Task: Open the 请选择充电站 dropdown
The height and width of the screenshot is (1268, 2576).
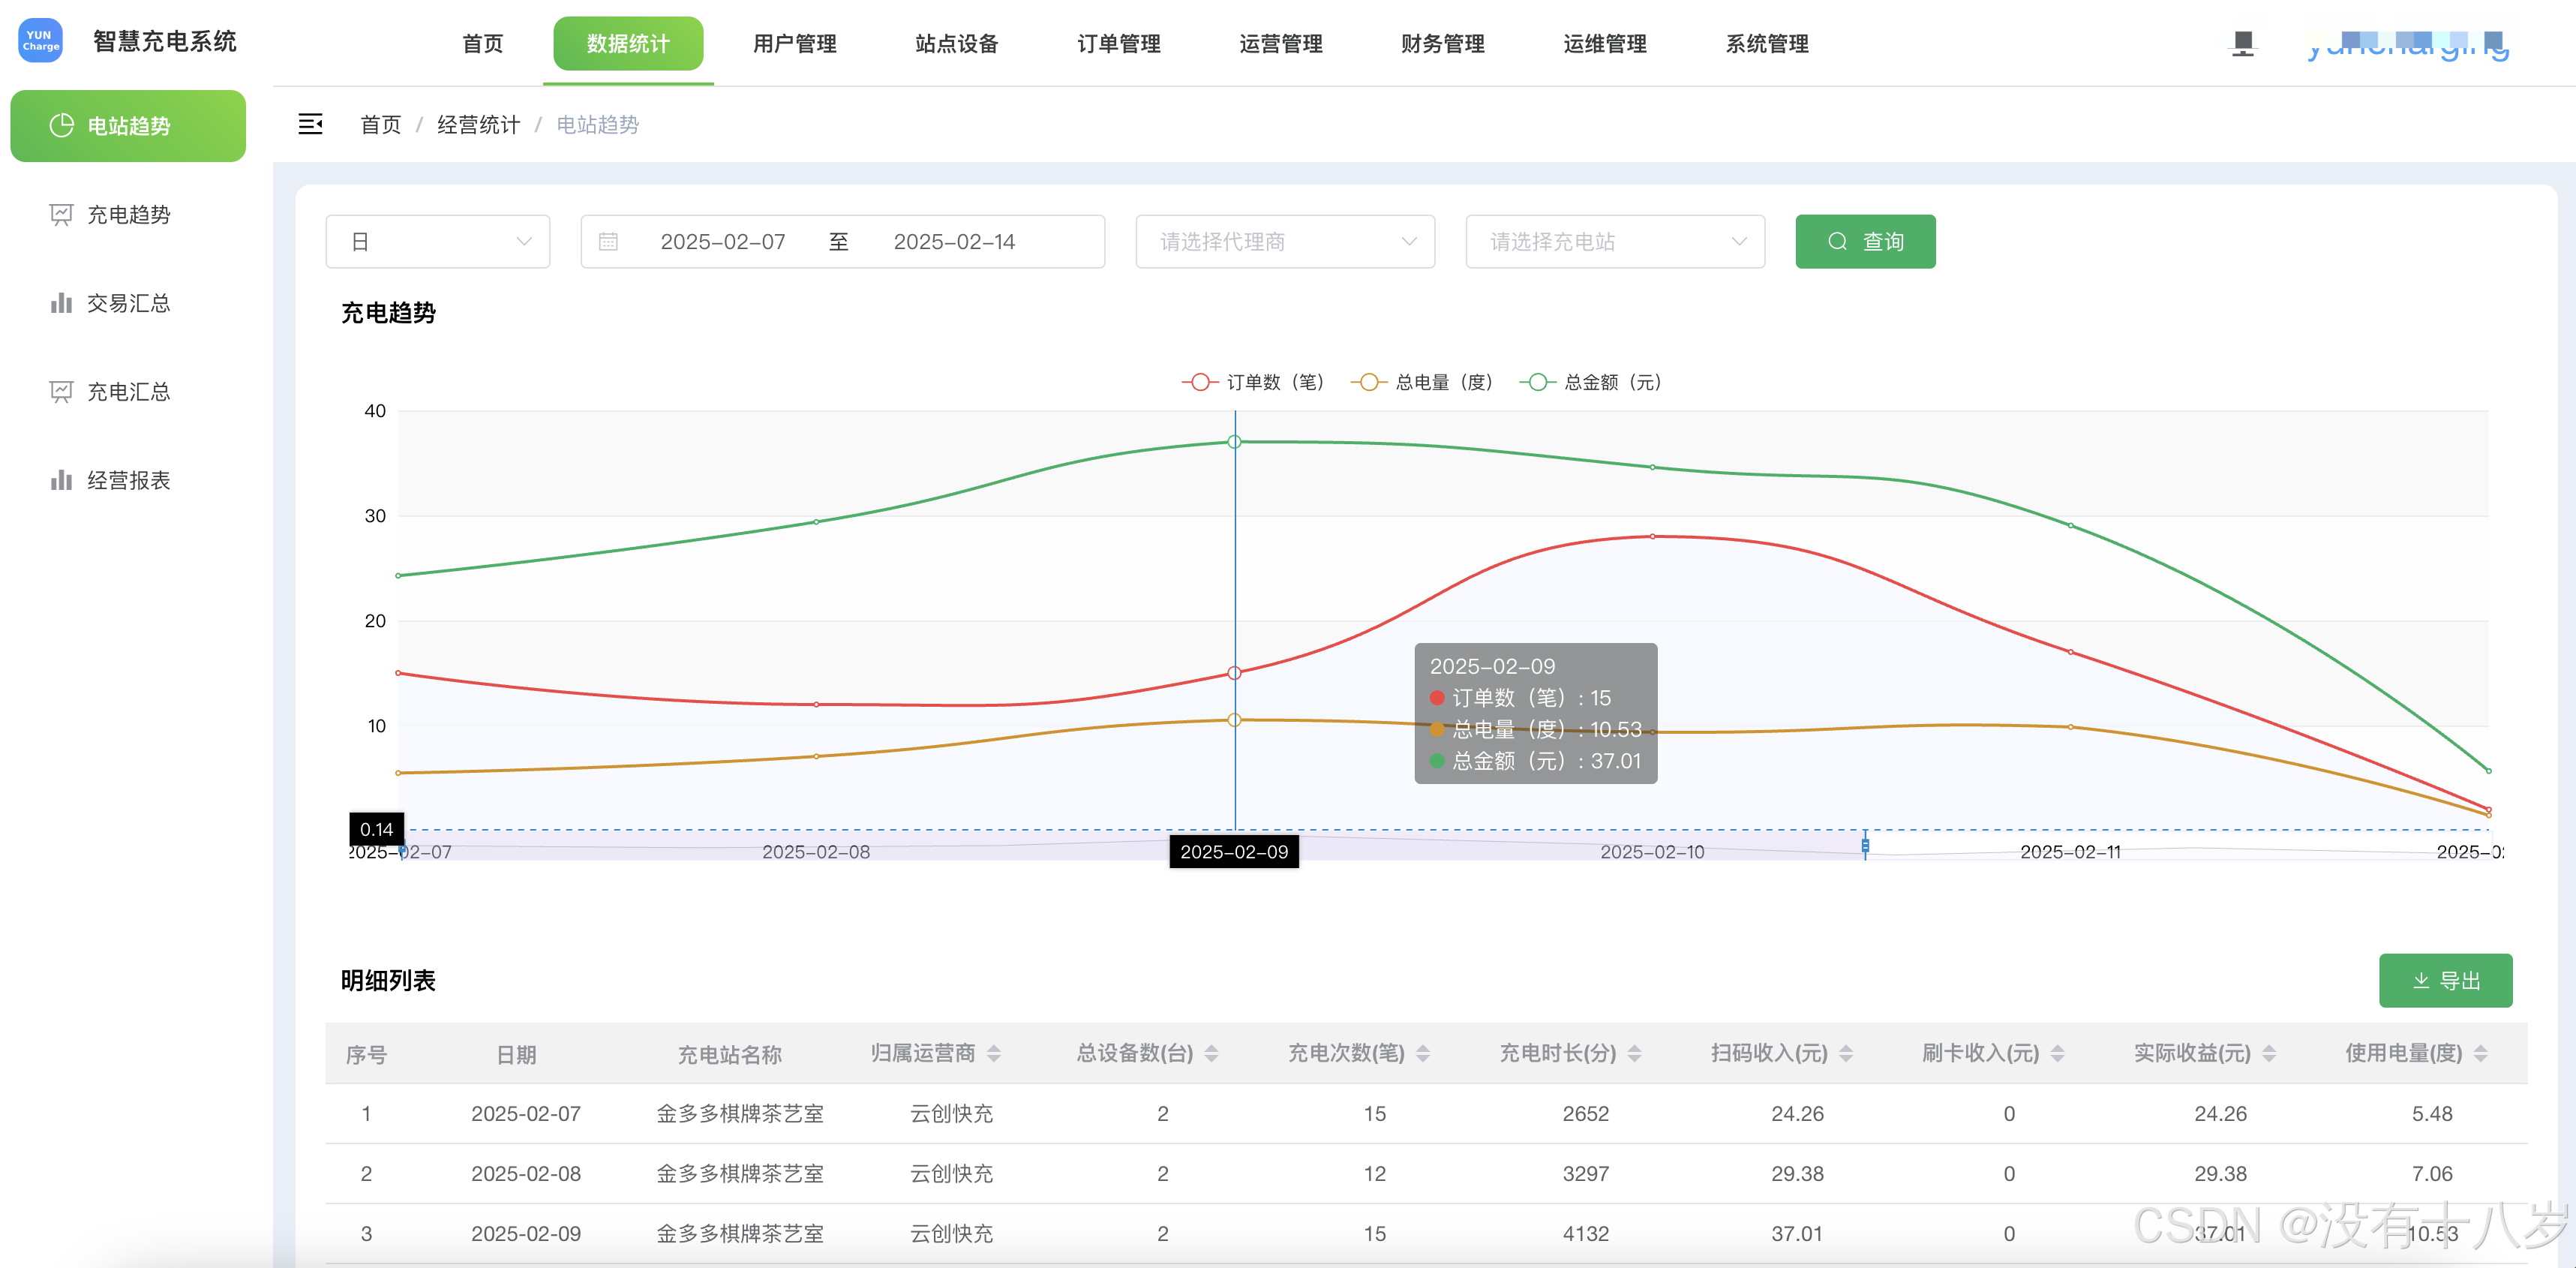Action: point(1615,242)
